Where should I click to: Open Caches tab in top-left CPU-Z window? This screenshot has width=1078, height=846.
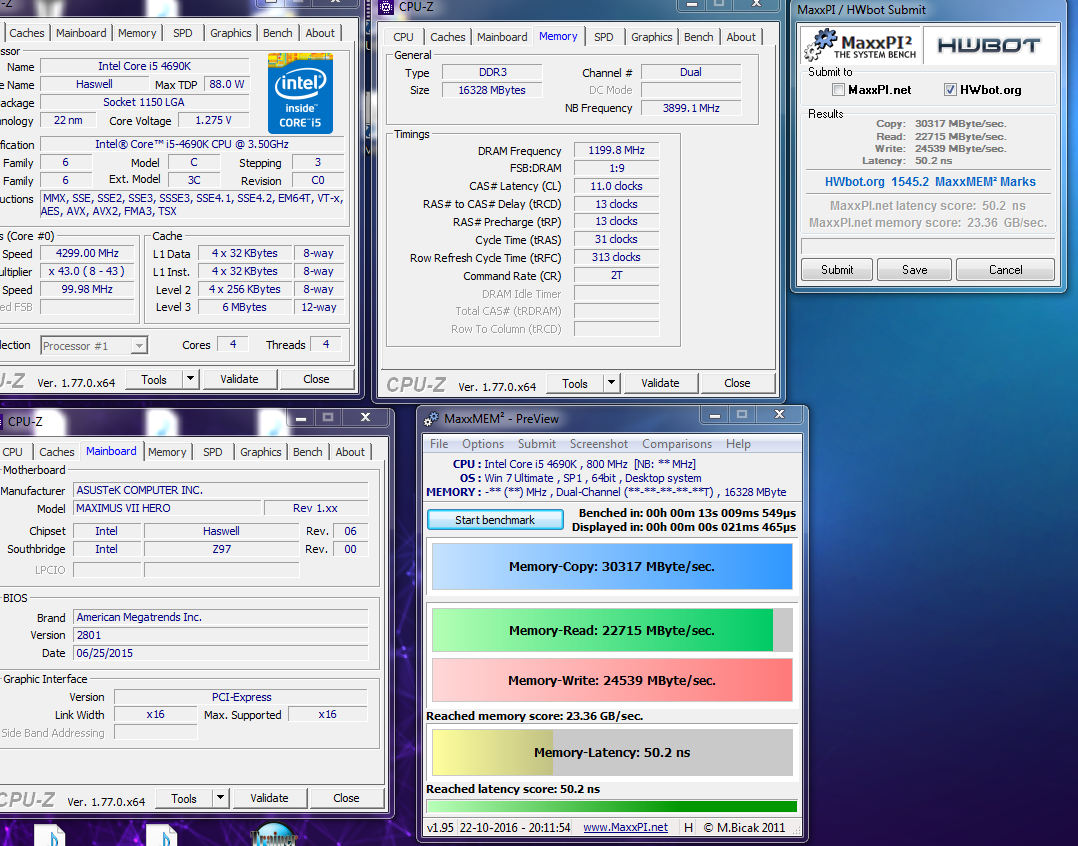(27, 33)
